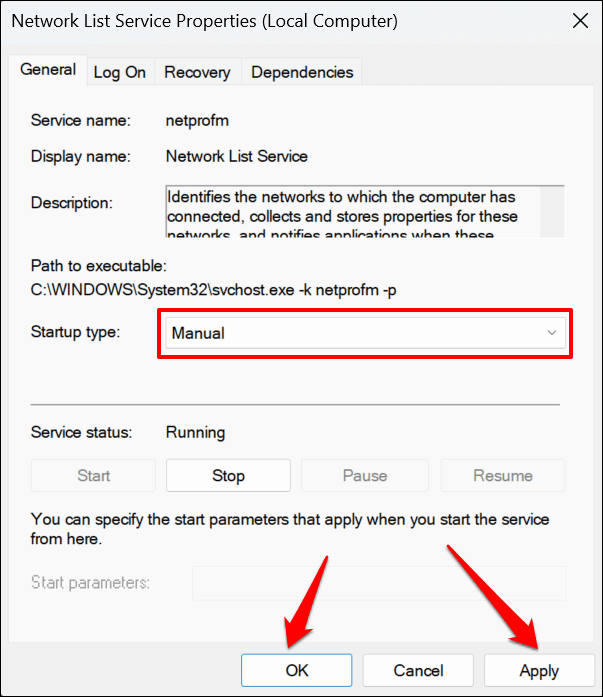Switch to the General tab
603x697 pixels.
[48, 70]
